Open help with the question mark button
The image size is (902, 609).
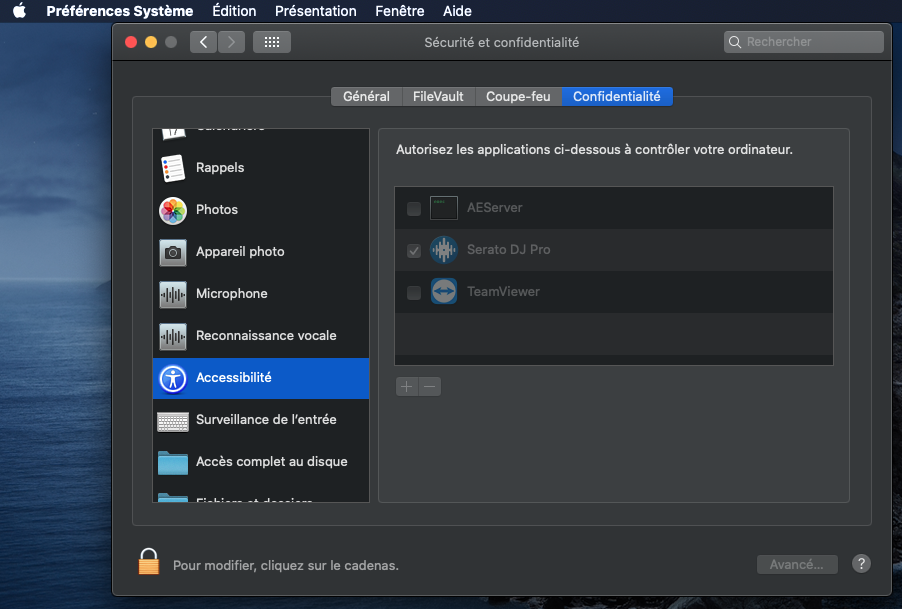click(x=861, y=564)
